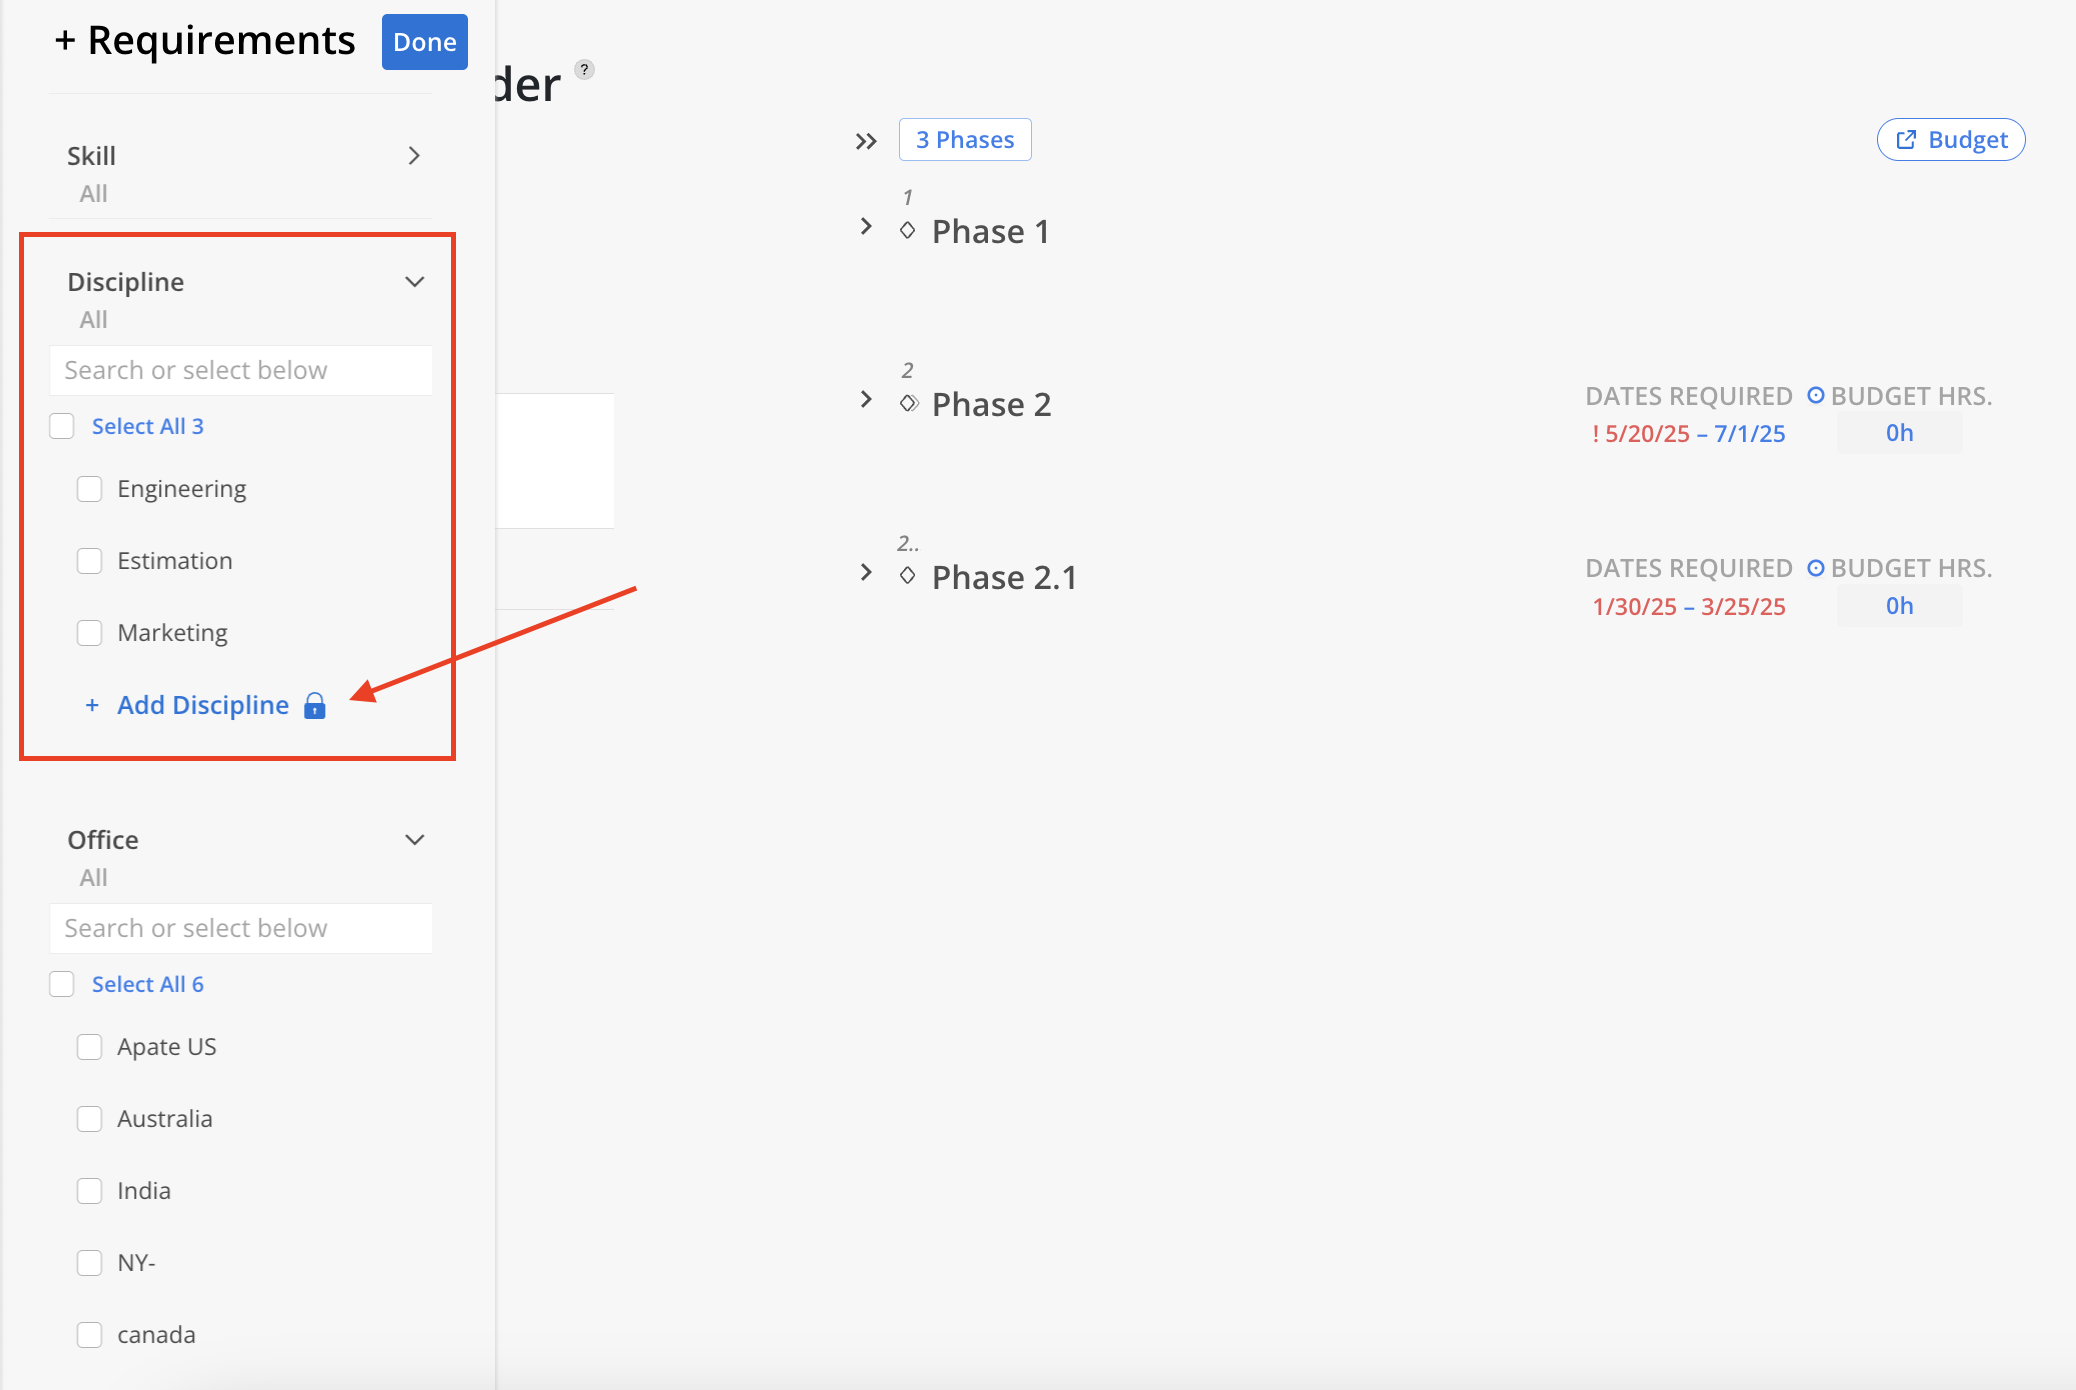Image resolution: width=2076 pixels, height=1390 pixels.
Task: Check the Estimation discipline checkbox
Action: point(90,561)
